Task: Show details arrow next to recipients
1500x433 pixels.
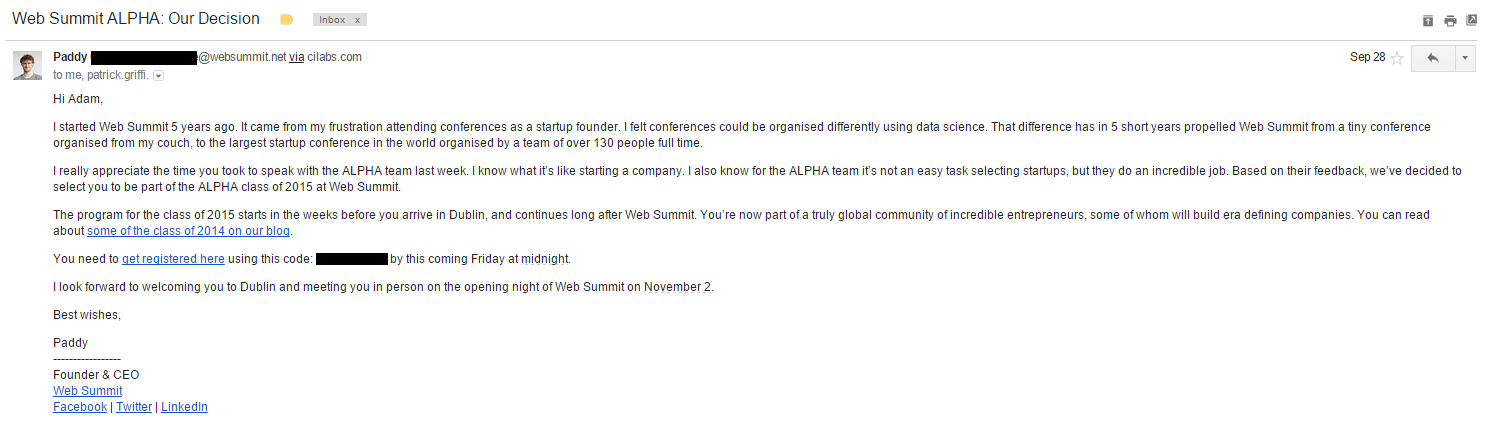Action: coord(159,75)
